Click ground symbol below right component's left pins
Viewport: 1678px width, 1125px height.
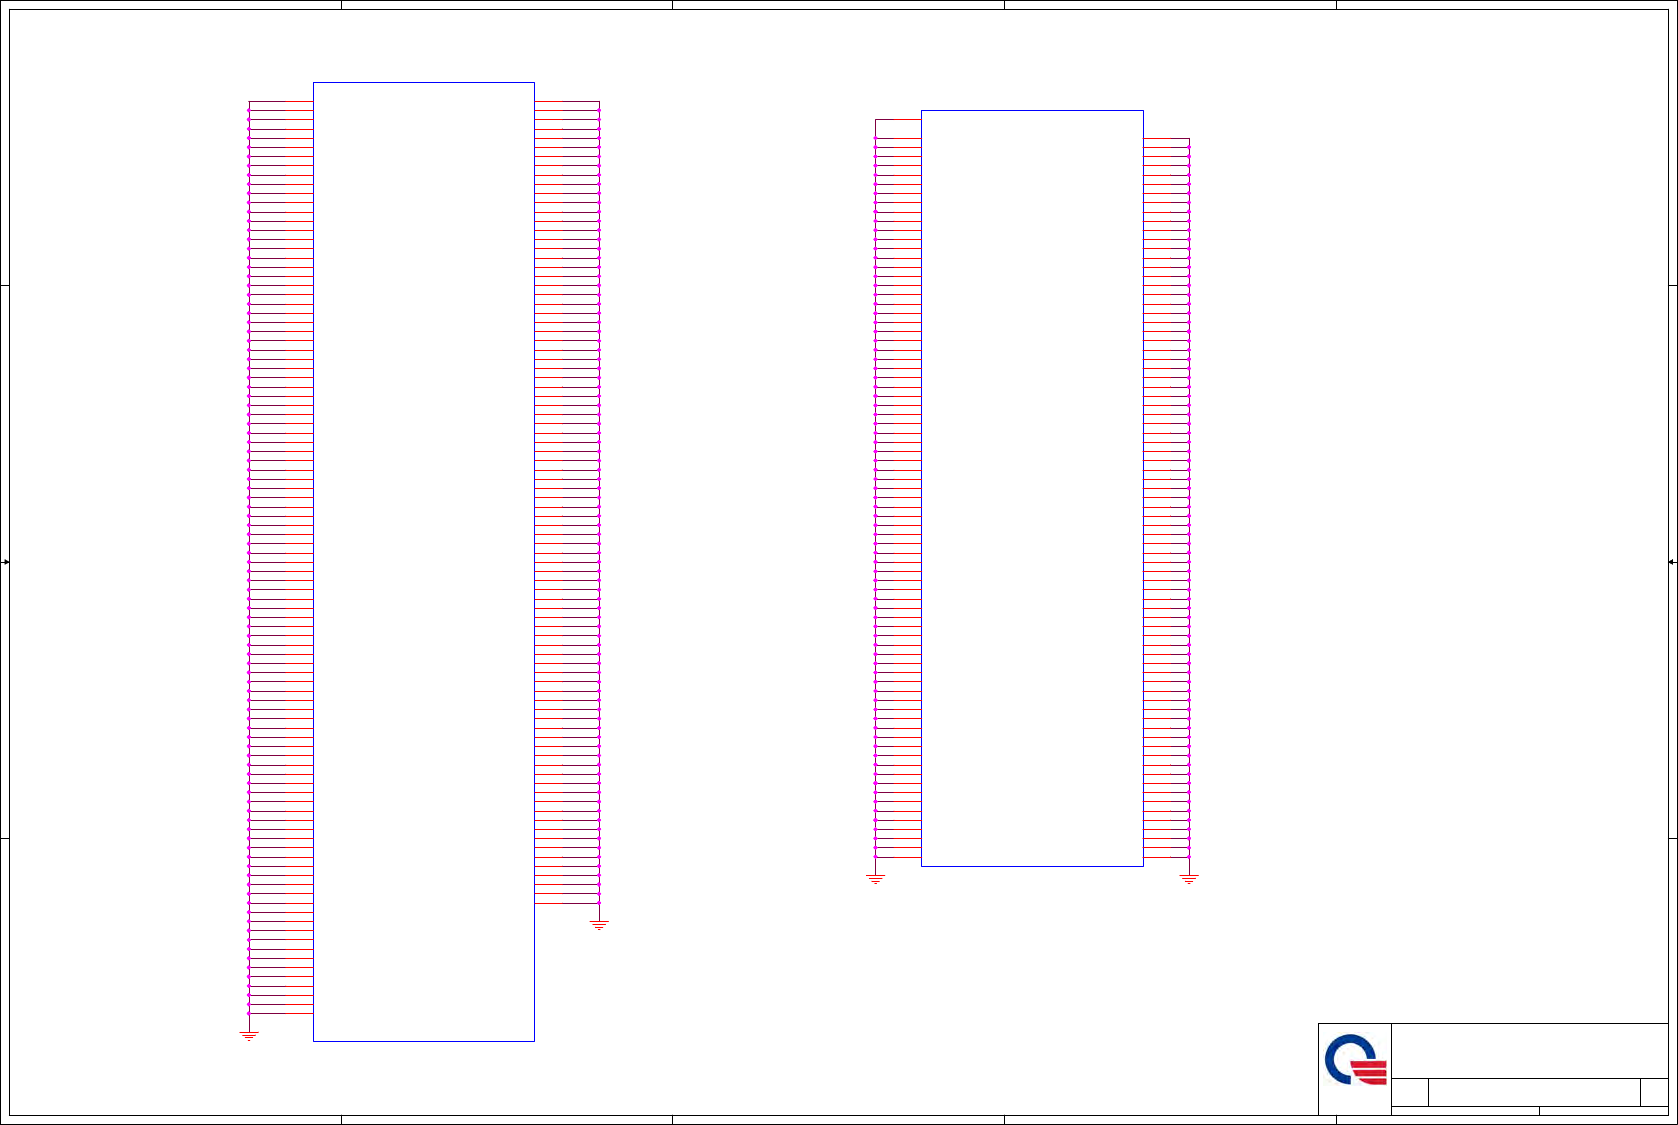875,879
